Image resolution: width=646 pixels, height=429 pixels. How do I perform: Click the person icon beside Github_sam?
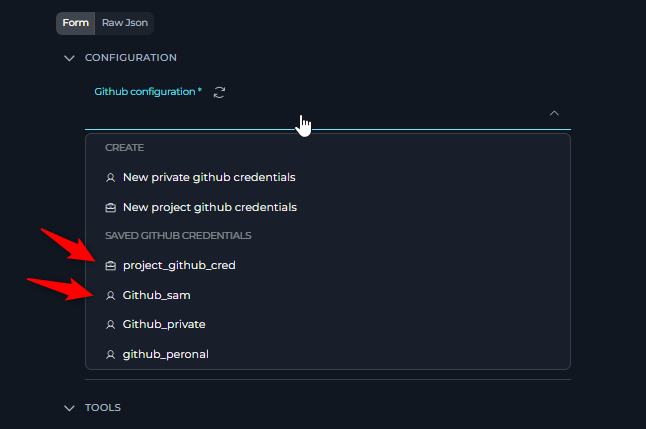tap(110, 296)
